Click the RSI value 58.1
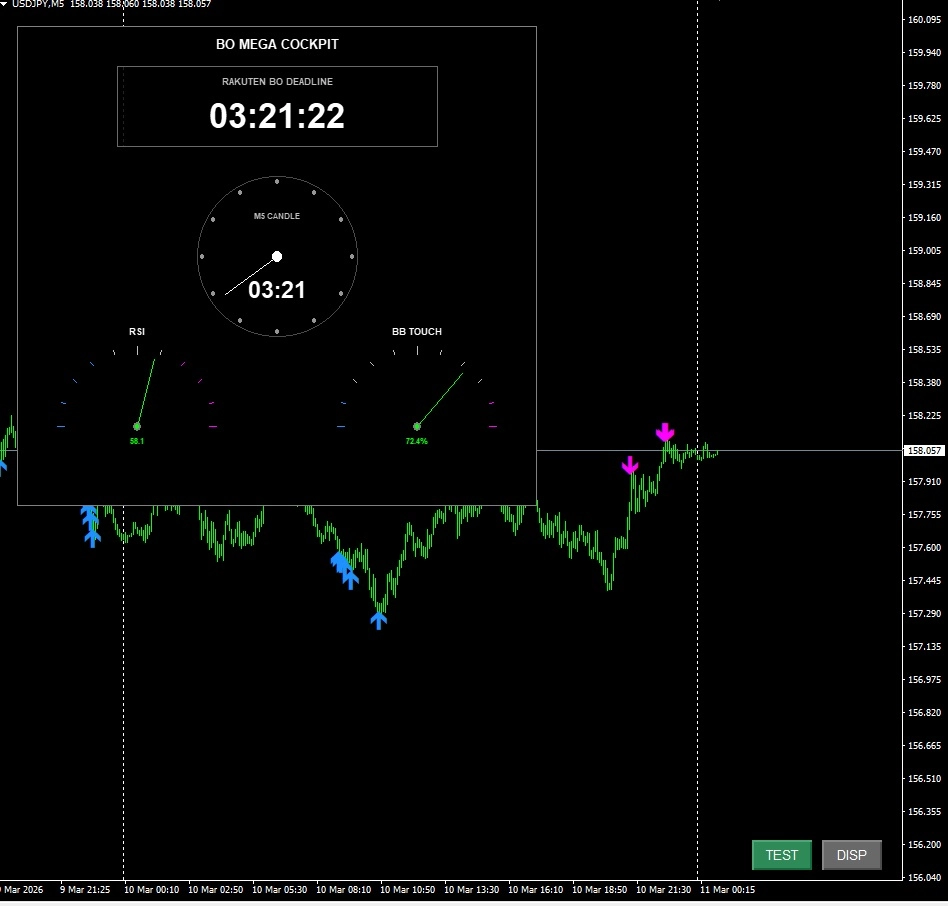Viewport: 948px width, 906px height. pyautogui.click(x=137, y=441)
